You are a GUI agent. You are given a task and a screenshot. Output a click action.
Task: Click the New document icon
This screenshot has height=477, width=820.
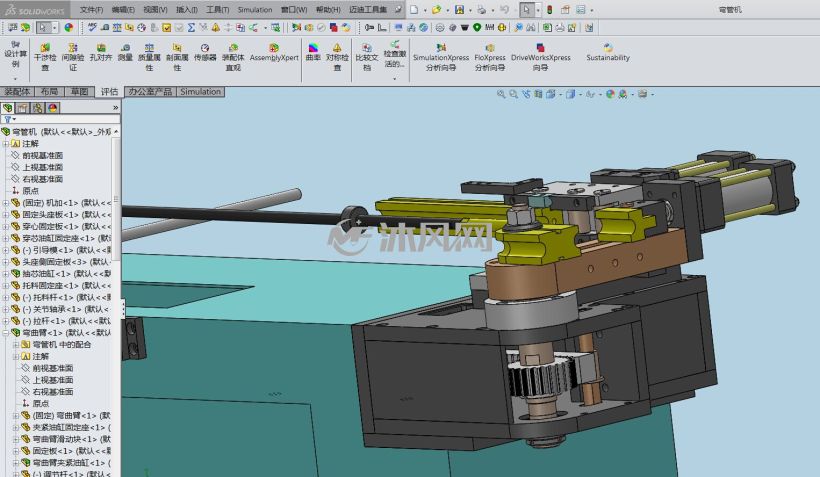coord(414,9)
